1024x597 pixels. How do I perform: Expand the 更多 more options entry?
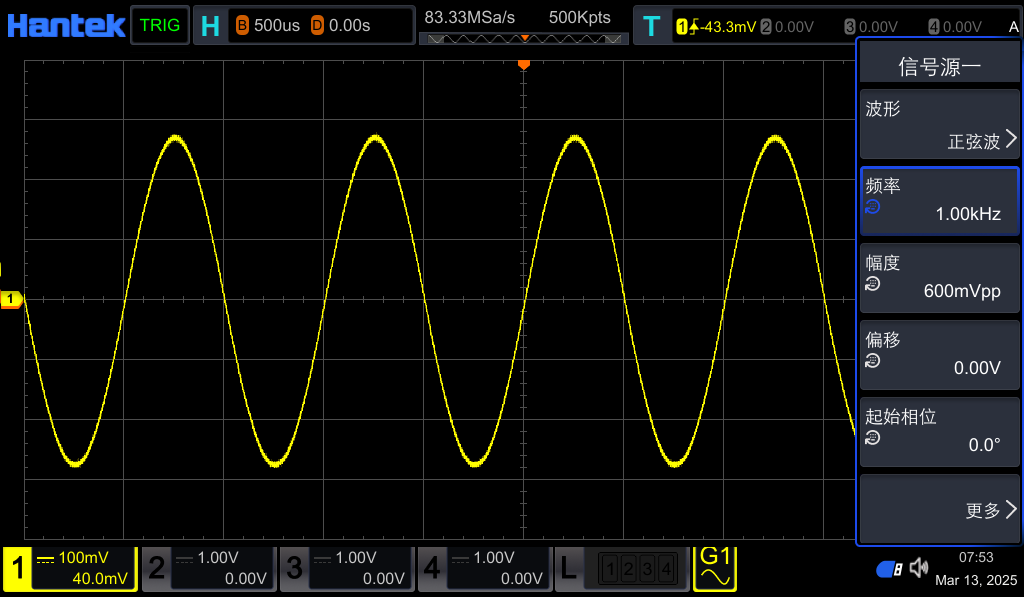pos(938,510)
